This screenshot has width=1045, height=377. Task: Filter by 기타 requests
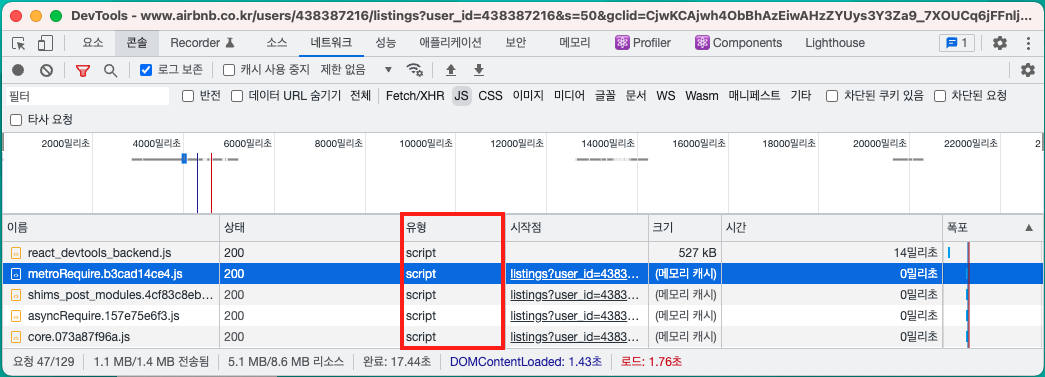(x=800, y=96)
